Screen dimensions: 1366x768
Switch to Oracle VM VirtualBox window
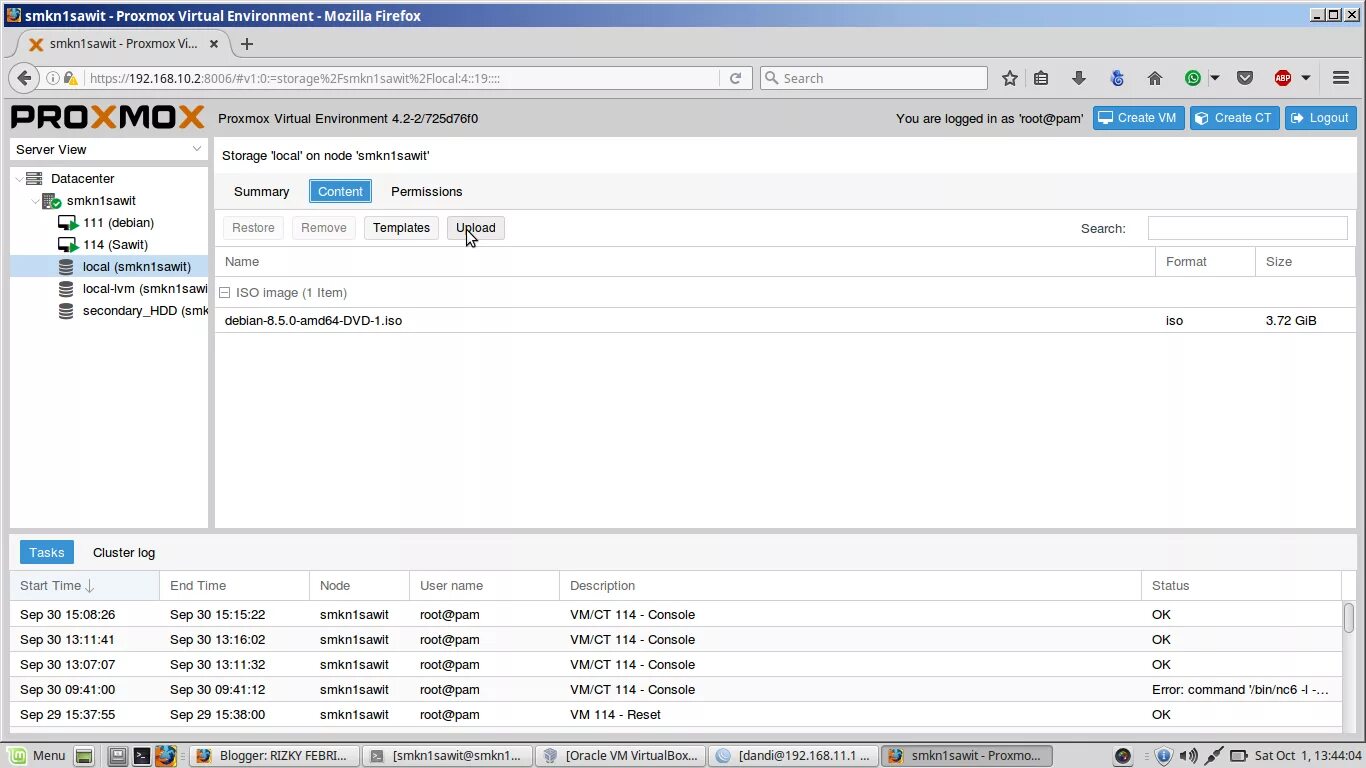620,756
